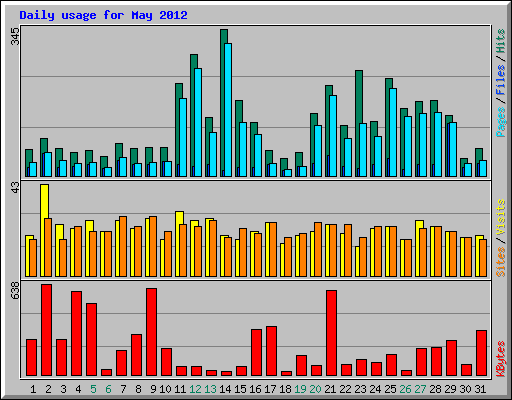Click the day 19 axis label

pyautogui.click(x=300, y=389)
